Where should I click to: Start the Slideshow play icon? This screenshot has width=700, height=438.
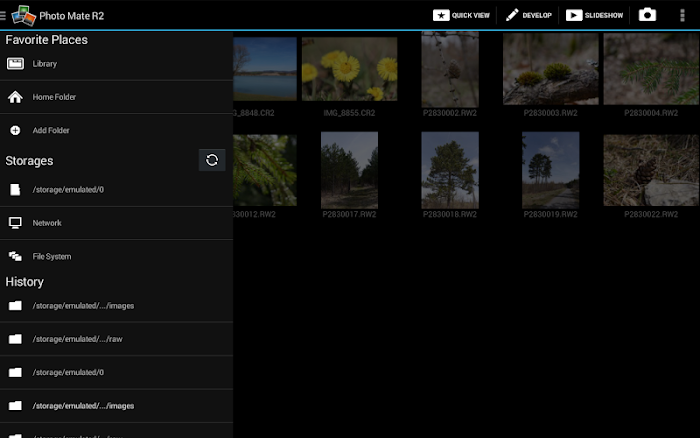pos(574,16)
